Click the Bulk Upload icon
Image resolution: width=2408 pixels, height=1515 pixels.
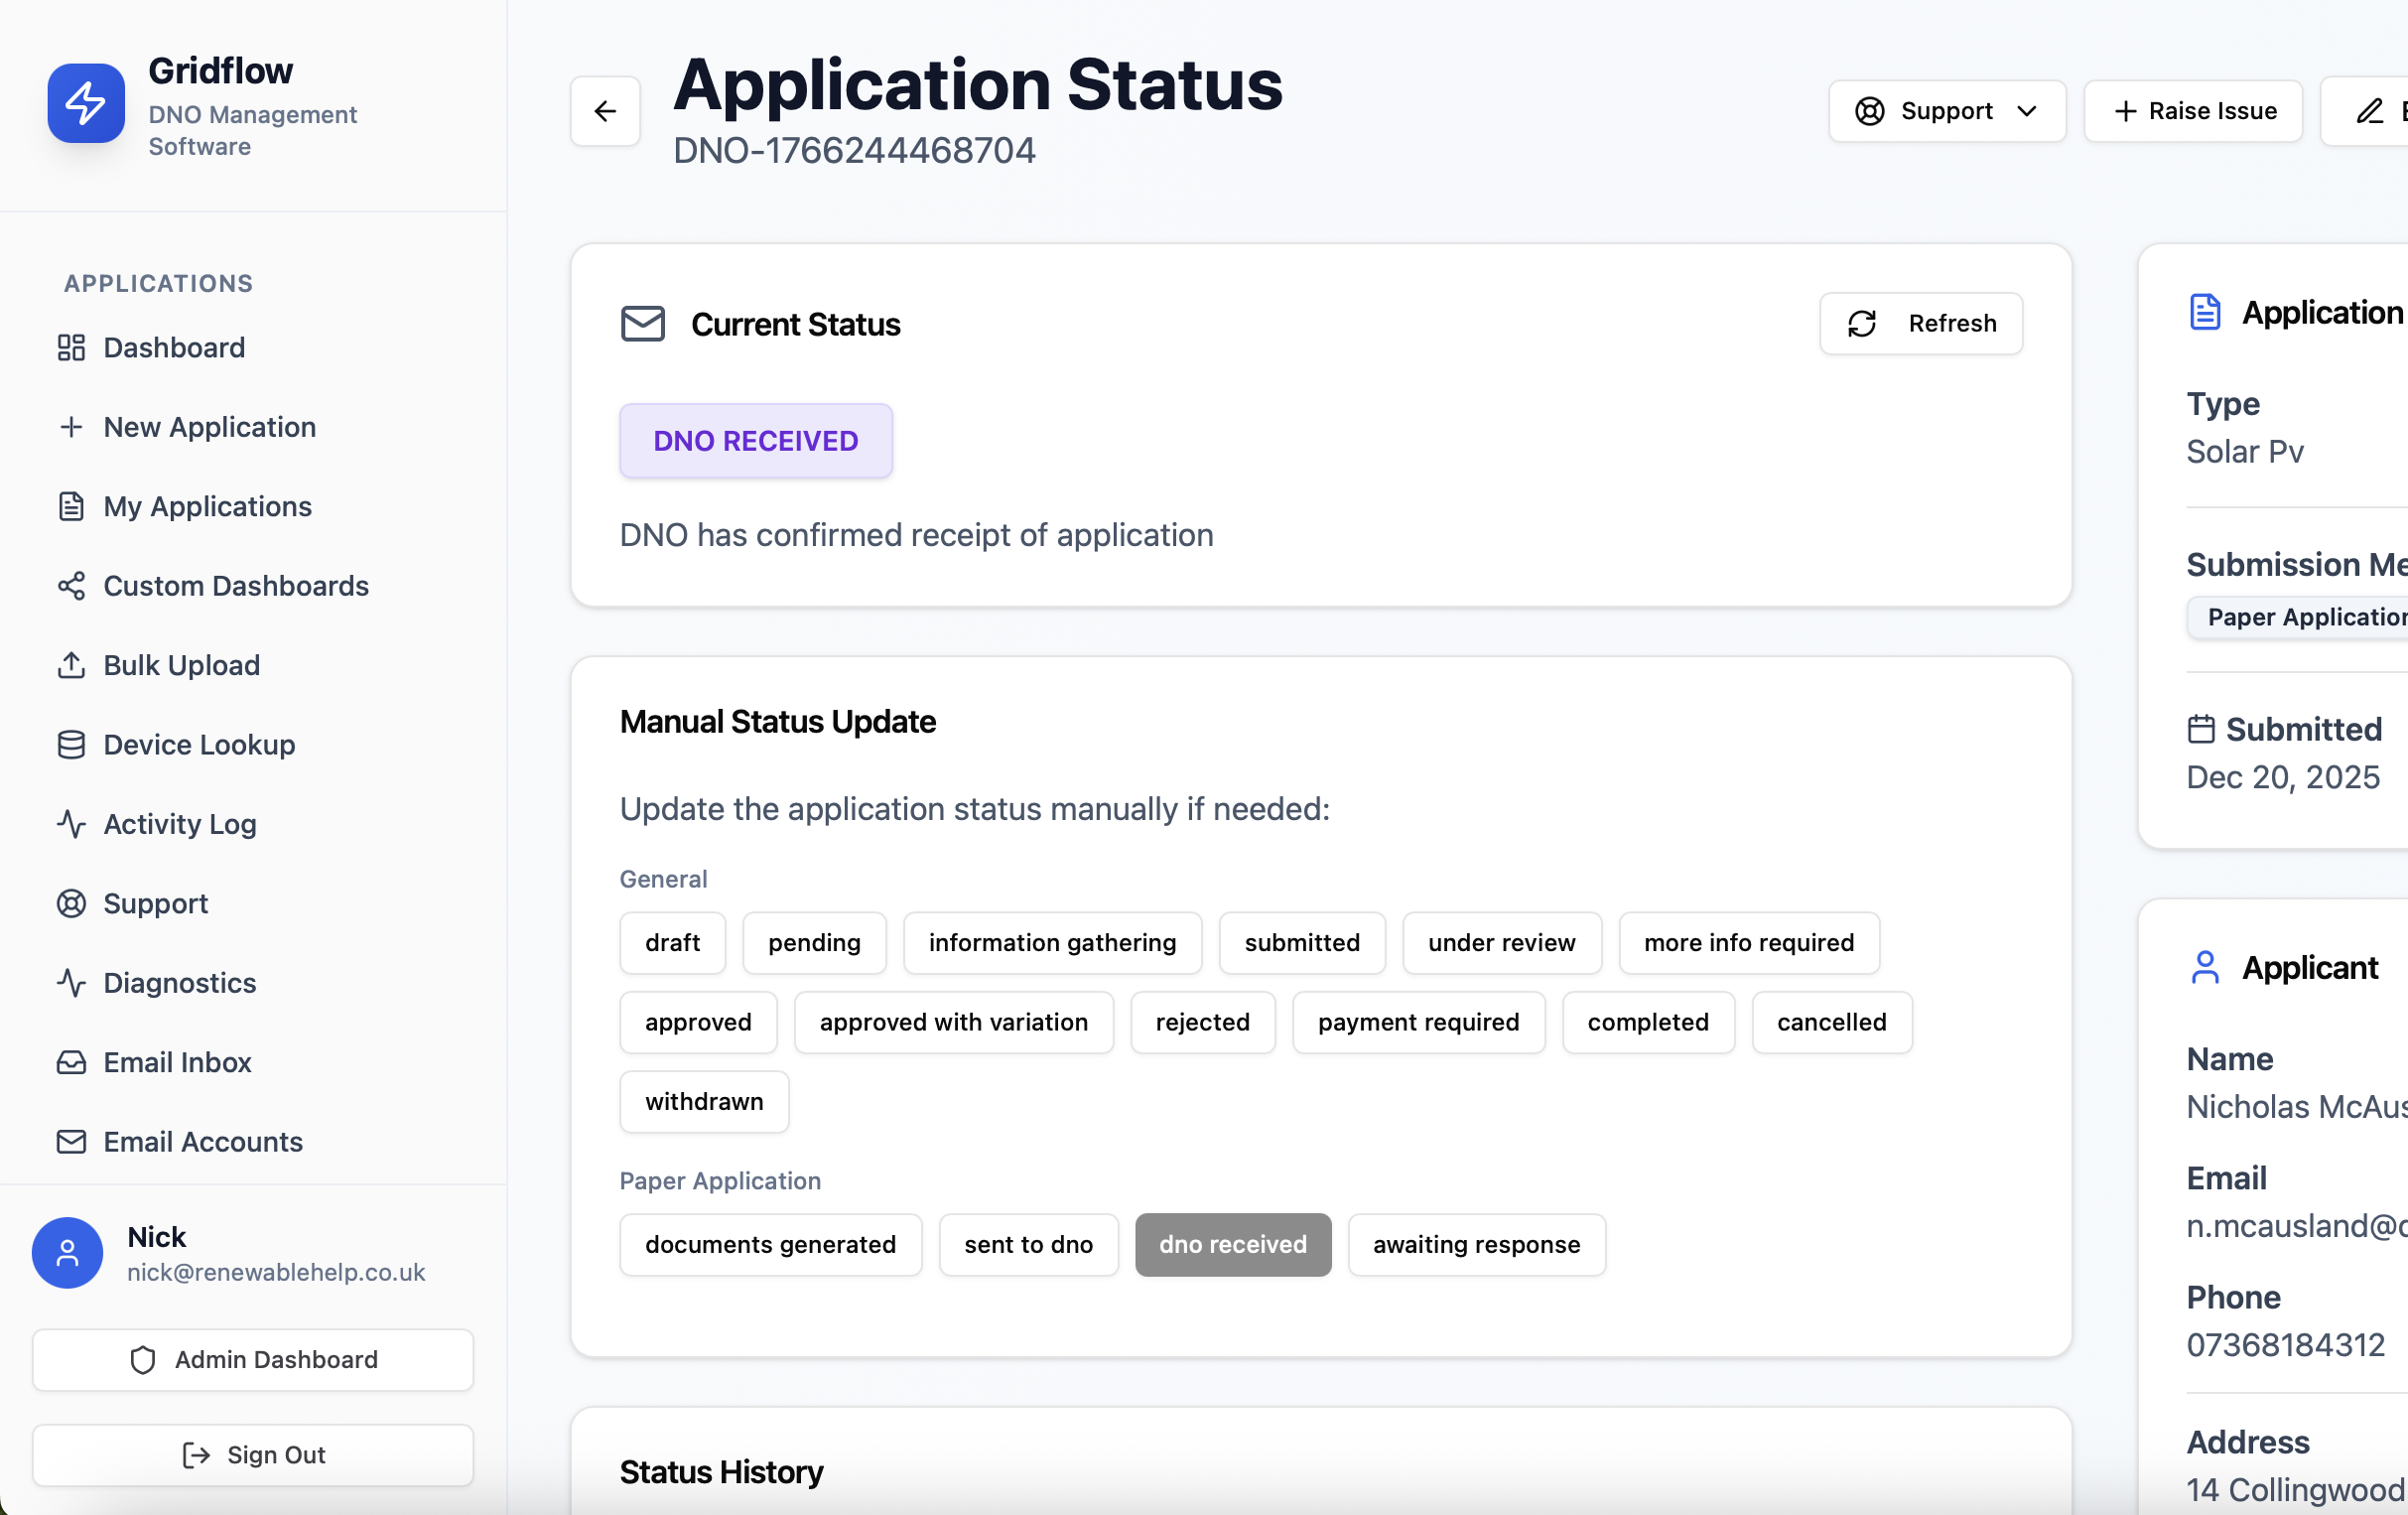(x=71, y=665)
